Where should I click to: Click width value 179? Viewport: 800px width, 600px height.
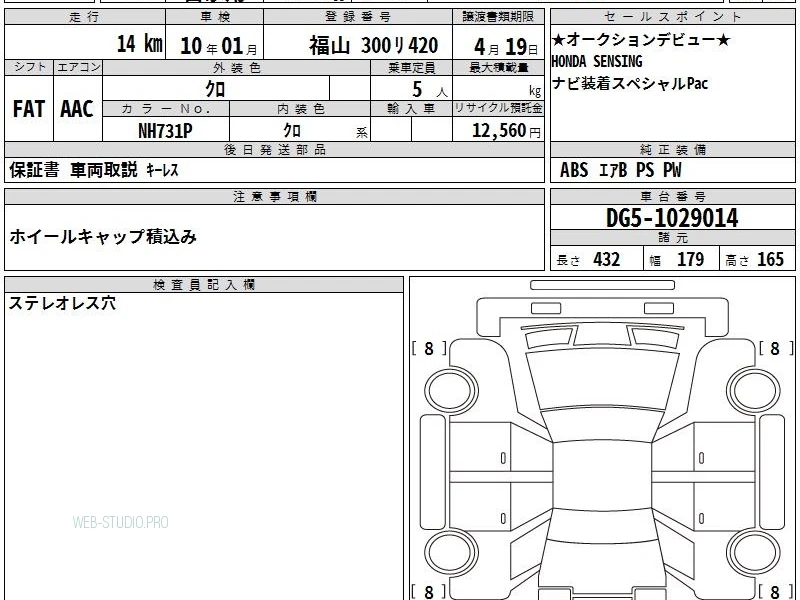coord(690,259)
